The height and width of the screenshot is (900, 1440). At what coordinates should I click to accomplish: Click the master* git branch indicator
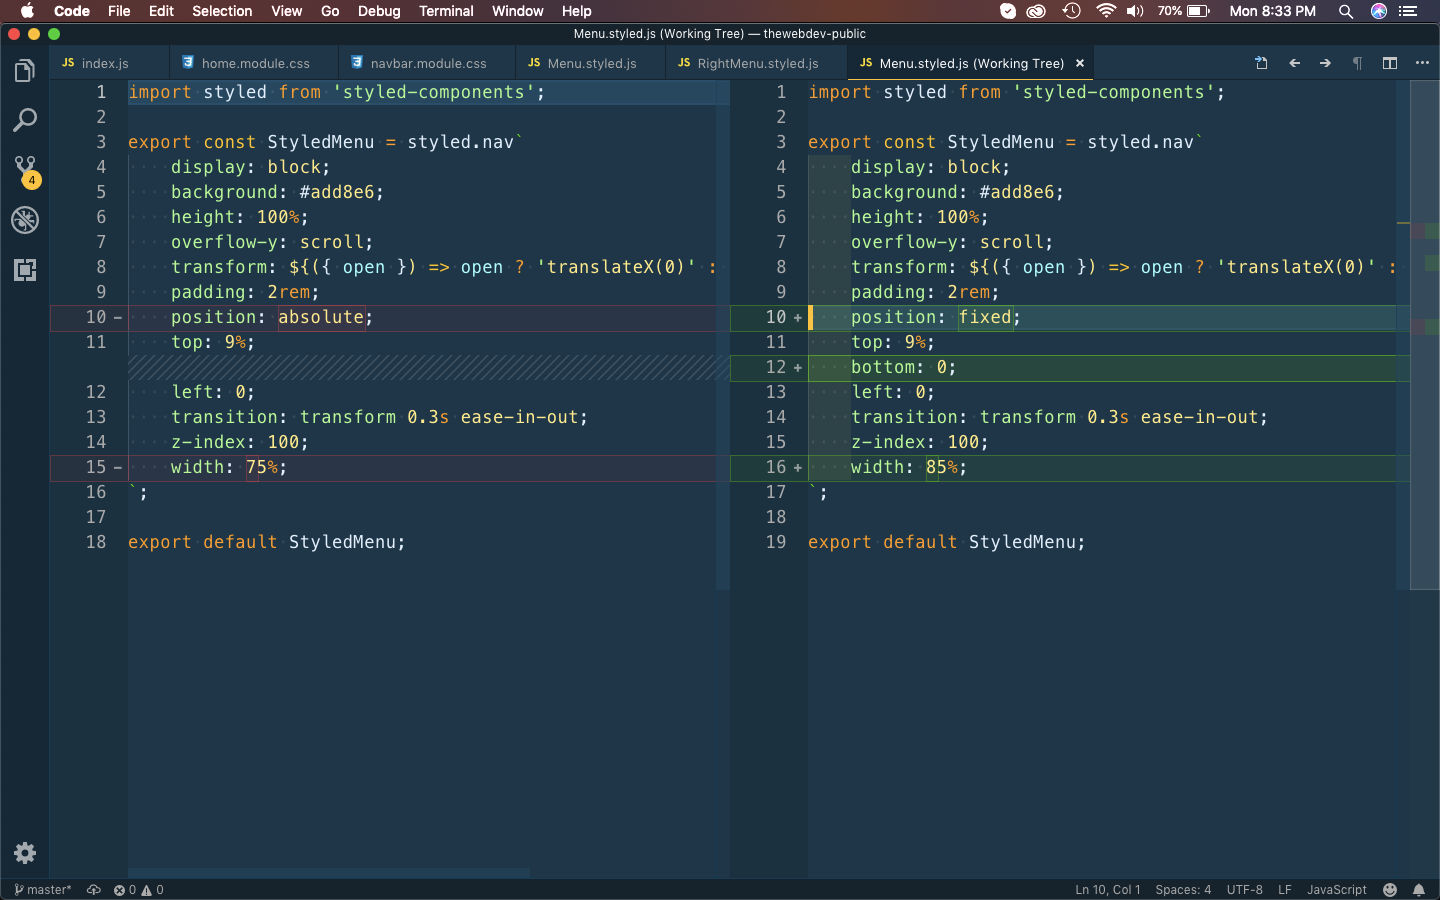(x=43, y=889)
